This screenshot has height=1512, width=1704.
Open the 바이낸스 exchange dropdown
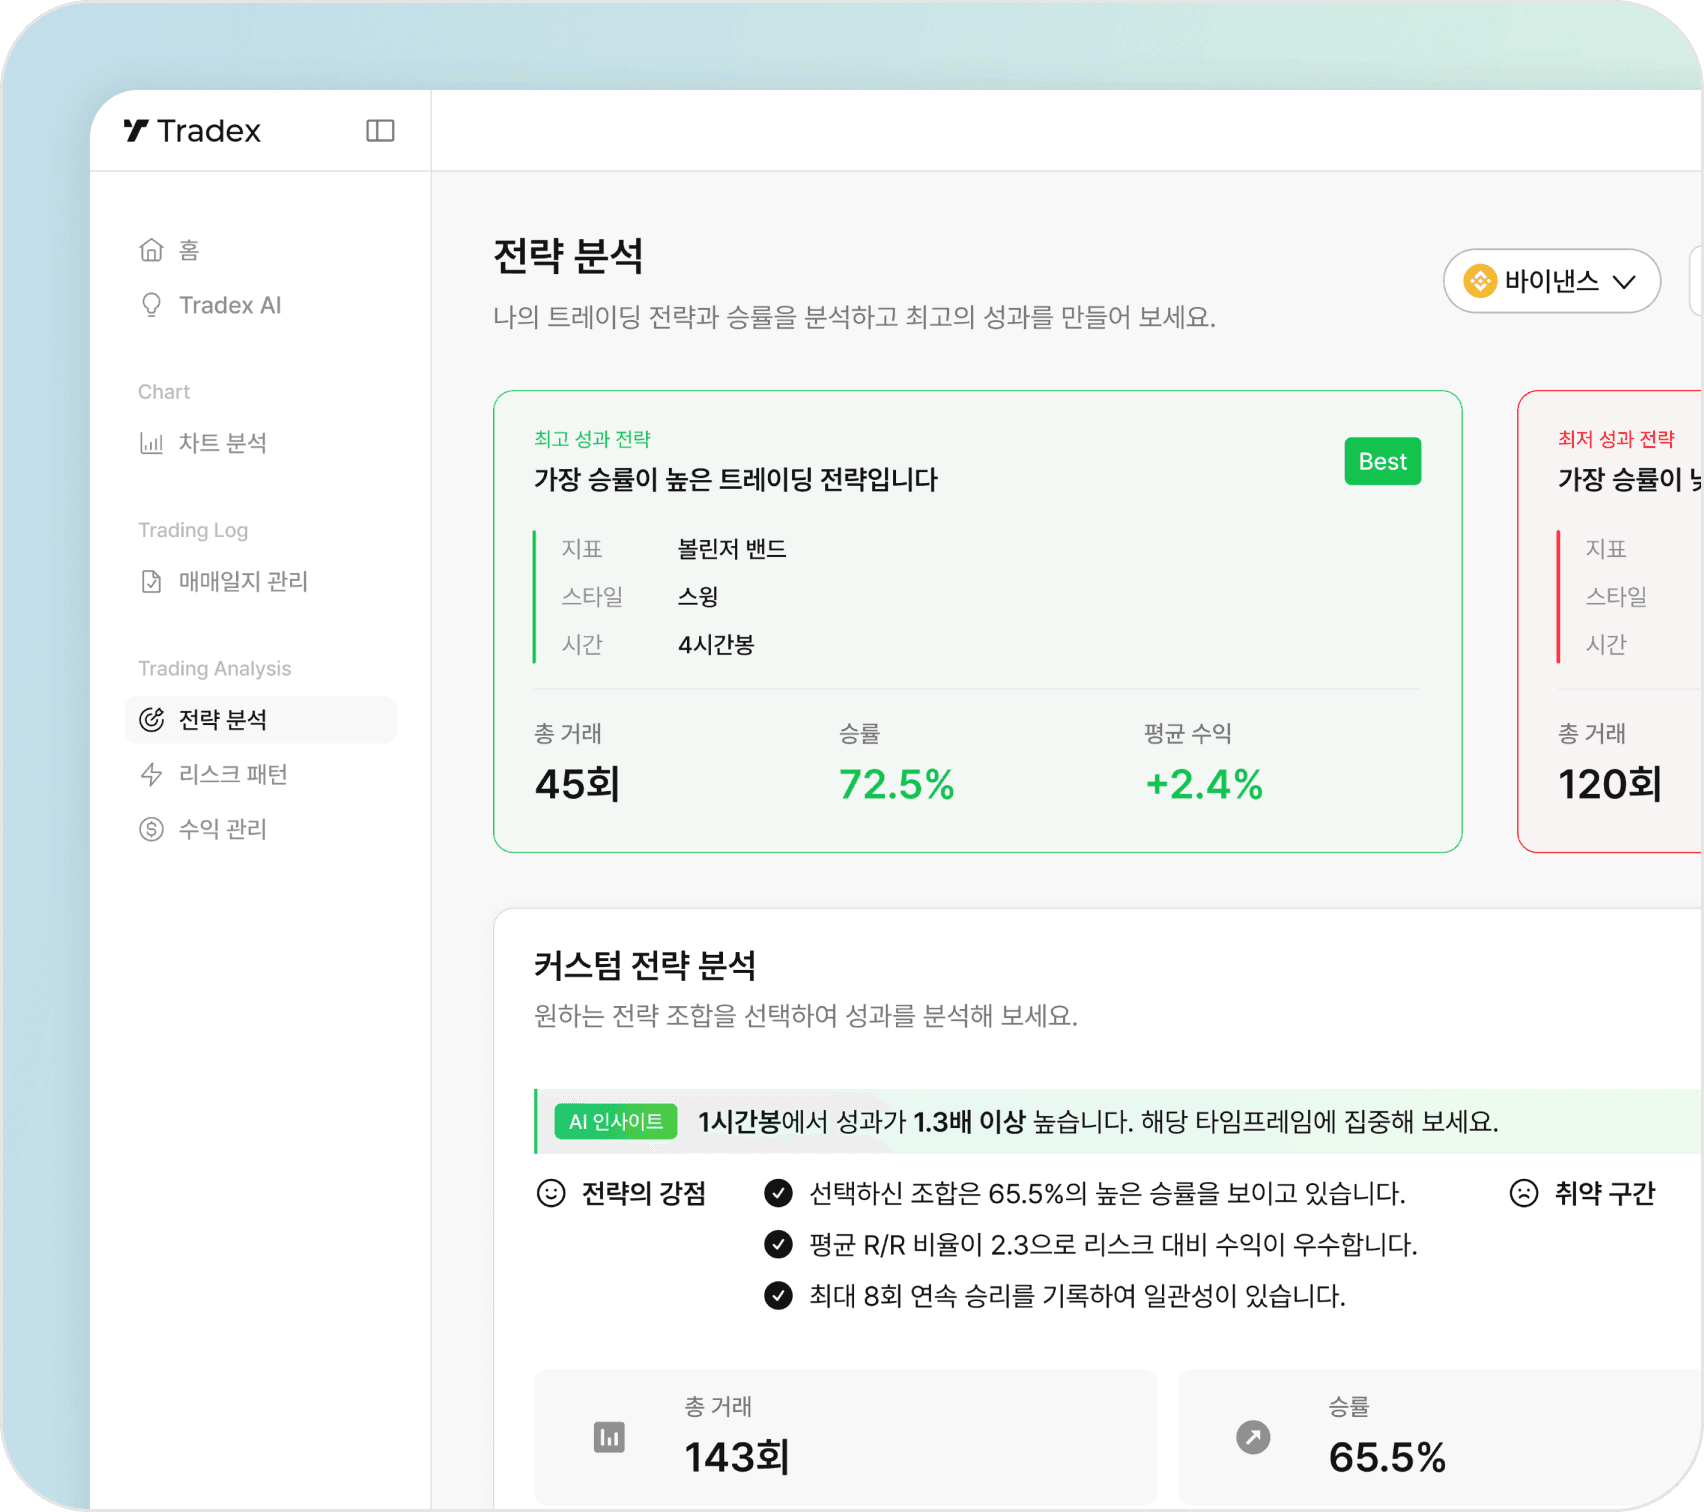tap(1552, 281)
